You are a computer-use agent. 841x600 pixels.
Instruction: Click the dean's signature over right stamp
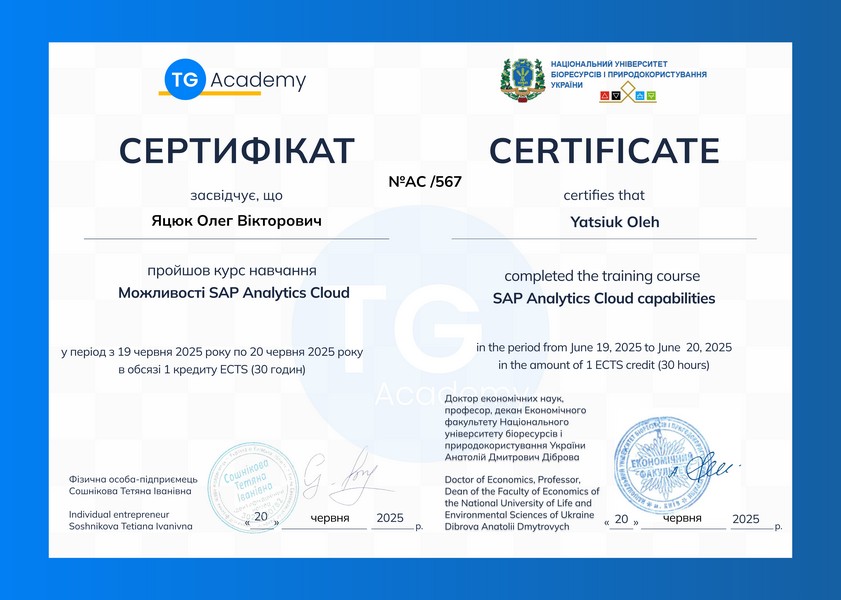(712, 468)
